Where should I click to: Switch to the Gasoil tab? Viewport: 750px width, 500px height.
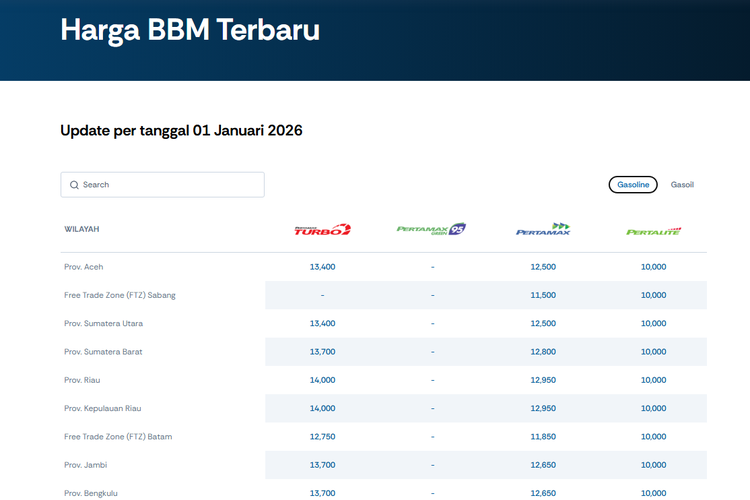682,185
